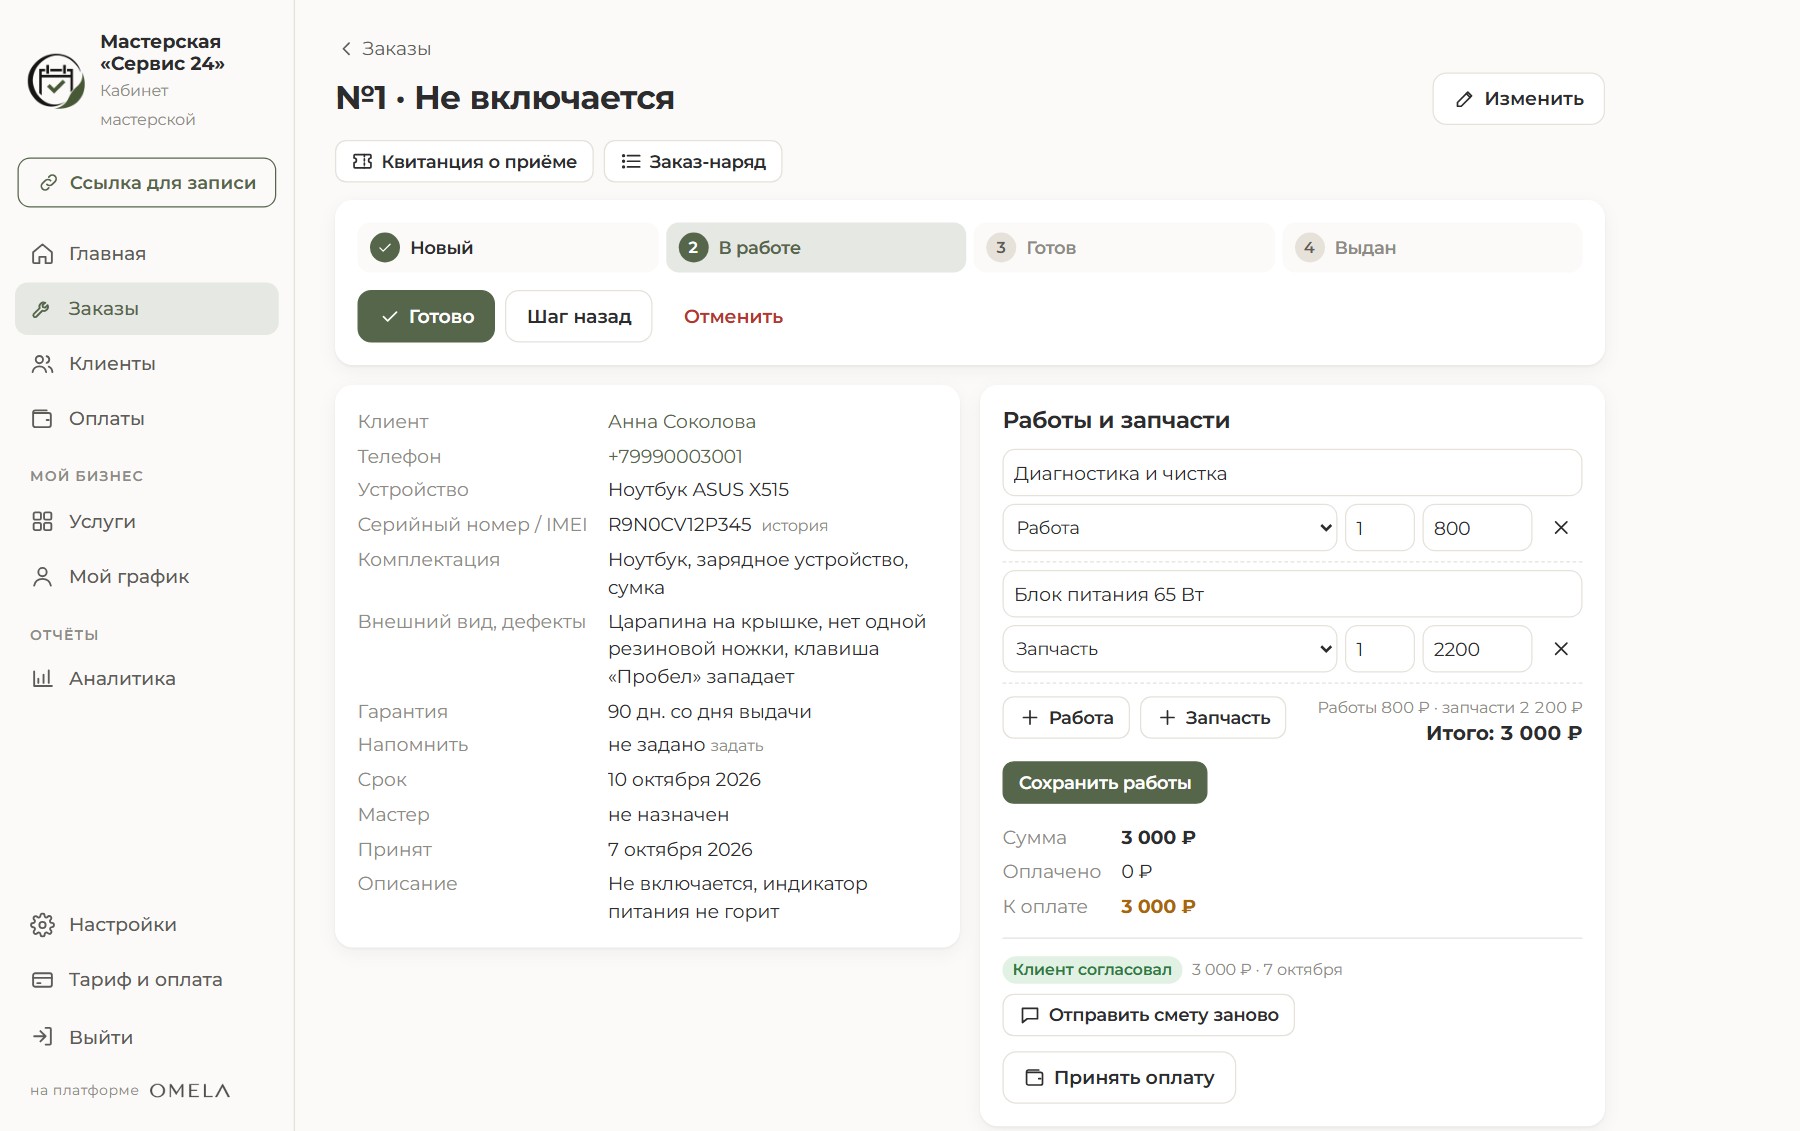Click the Заказы breadcrumb link
Image resolution: width=1800 pixels, height=1131 pixels.
[396, 49]
